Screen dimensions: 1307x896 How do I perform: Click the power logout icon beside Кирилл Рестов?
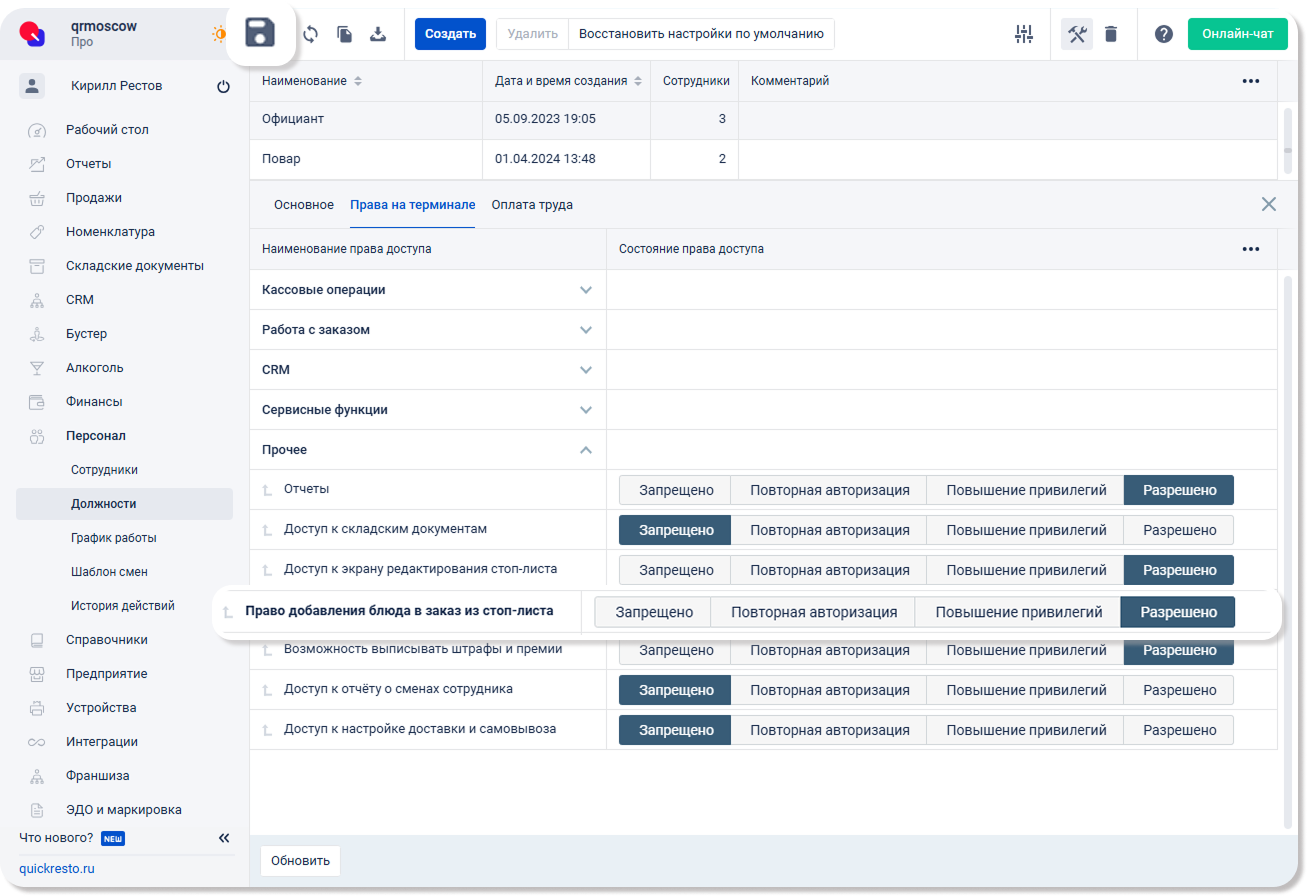click(x=223, y=87)
